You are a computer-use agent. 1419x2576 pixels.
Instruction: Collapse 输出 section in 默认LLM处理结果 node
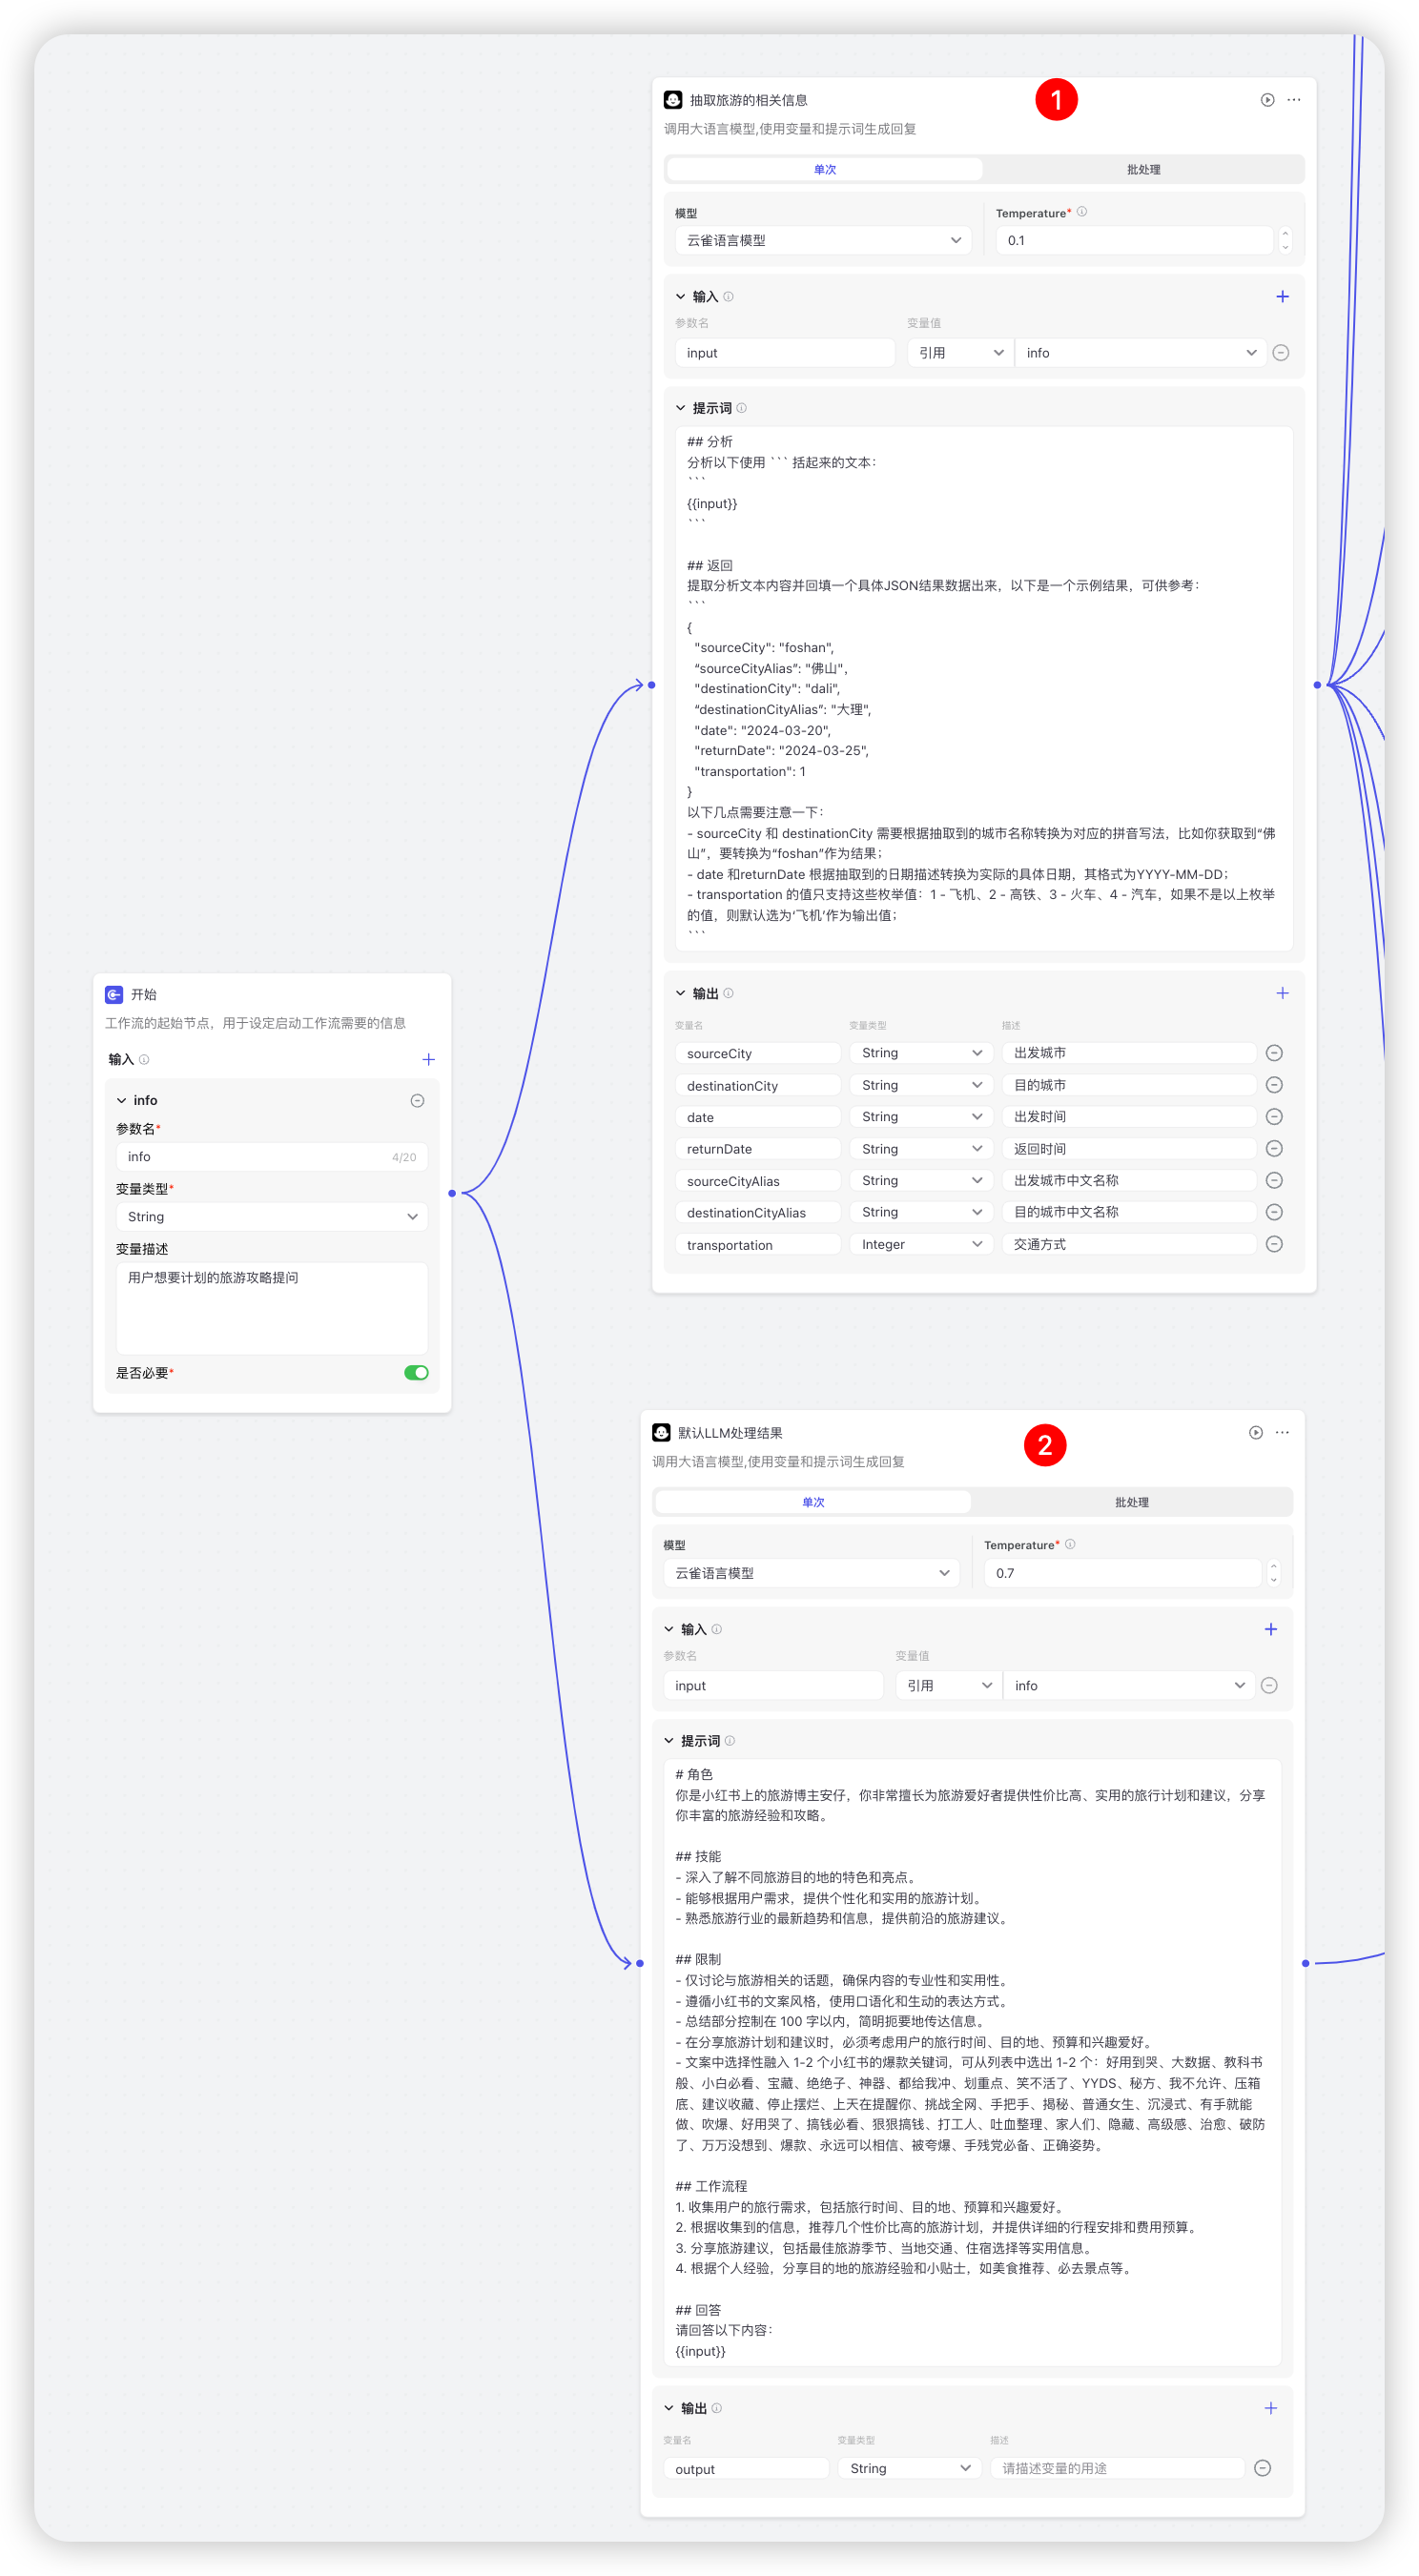point(669,2408)
